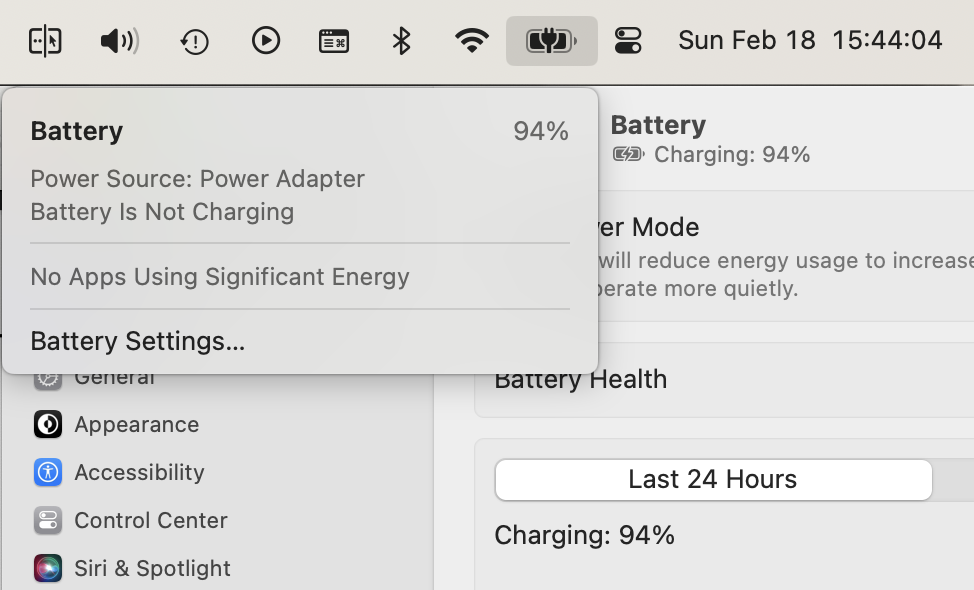The width and height of the screenshot is (974, 590).
Task: Switch to Last 24 Hours tab
Action: tap(712, 479)
